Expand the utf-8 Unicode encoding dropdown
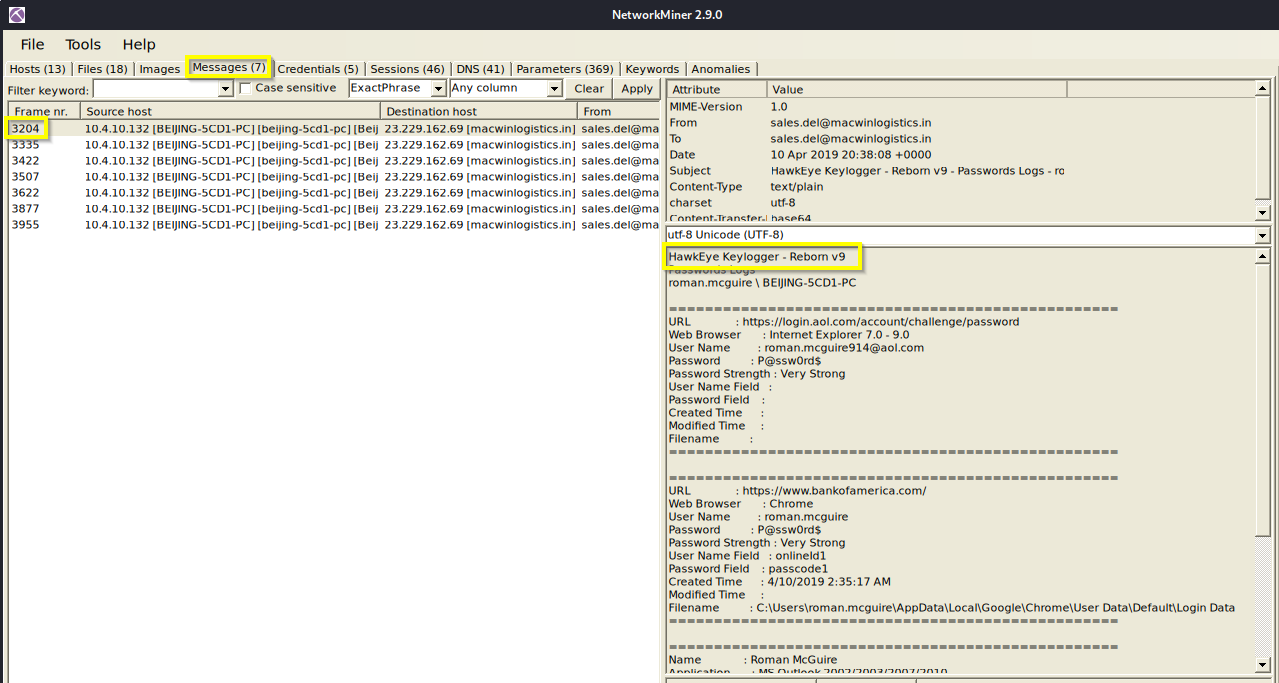Screen dimensions: 1279x683 point(1262,235)
